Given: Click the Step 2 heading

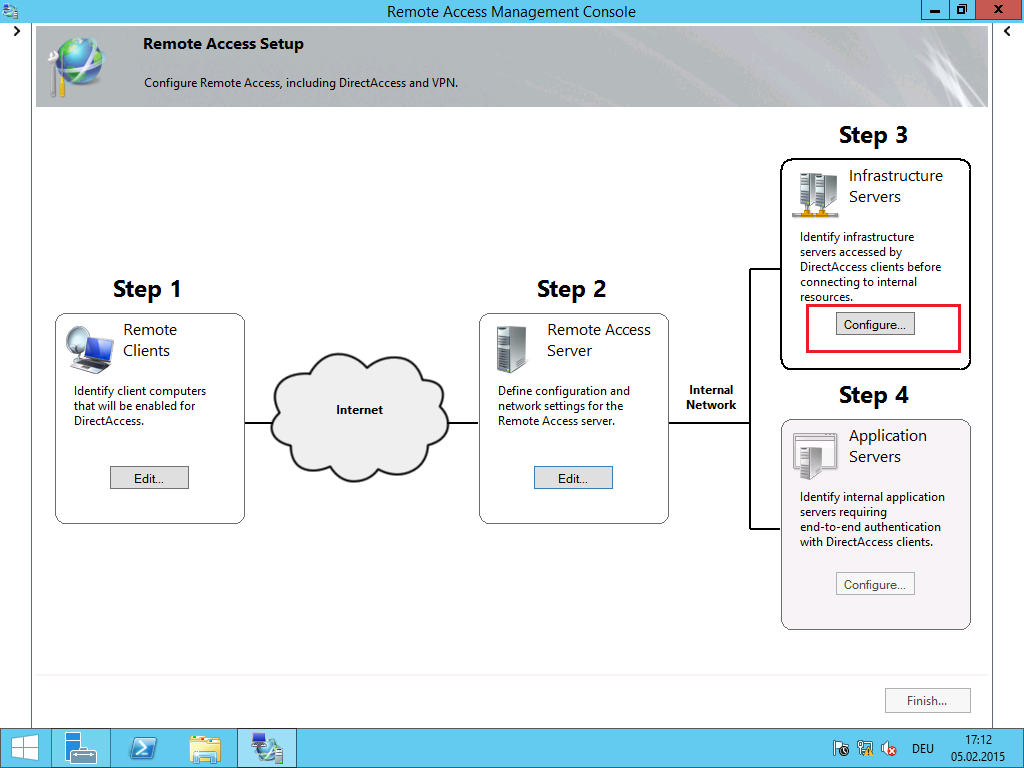Looking at the screenshot, I should coord(571,289).
